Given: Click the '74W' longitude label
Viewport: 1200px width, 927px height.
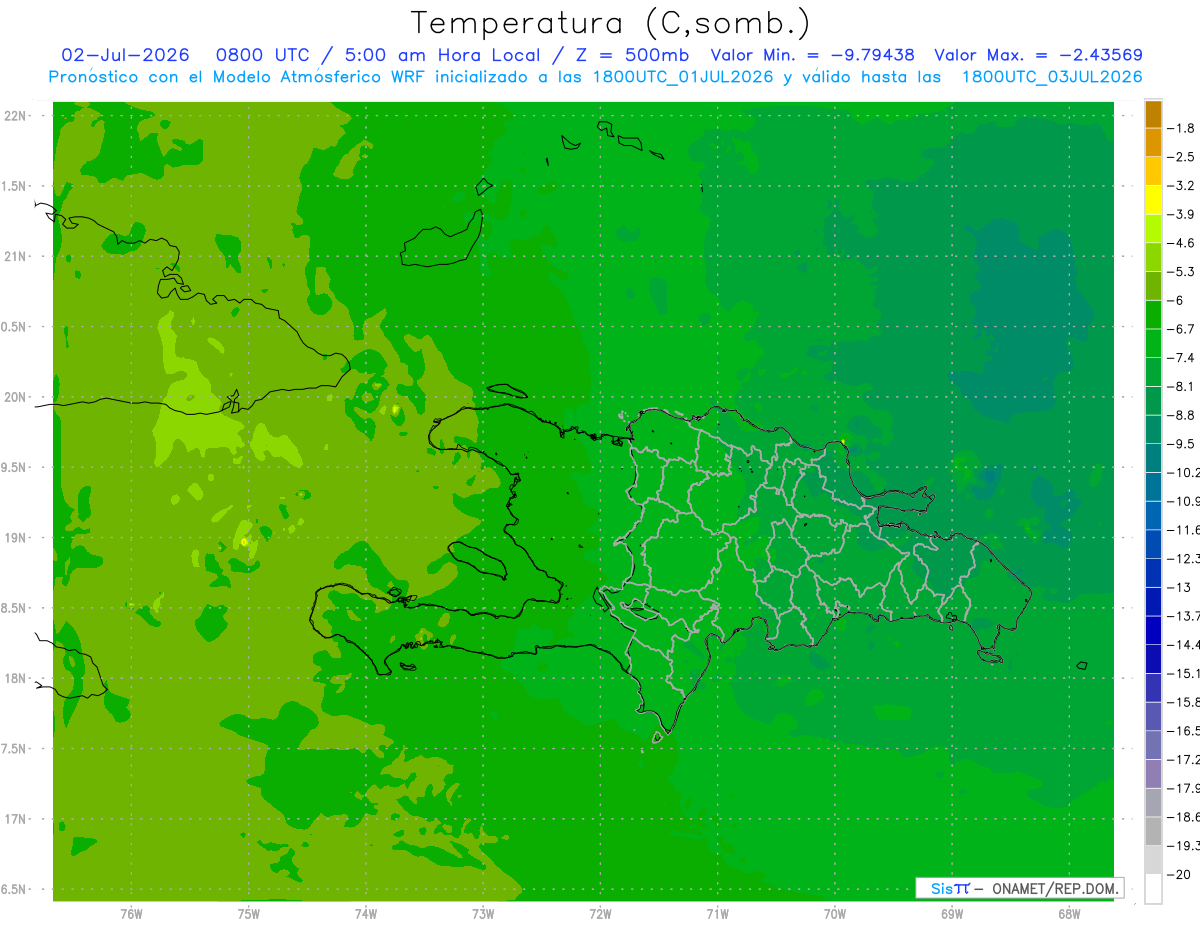Looking at the screenshot, I should (366, 913).
